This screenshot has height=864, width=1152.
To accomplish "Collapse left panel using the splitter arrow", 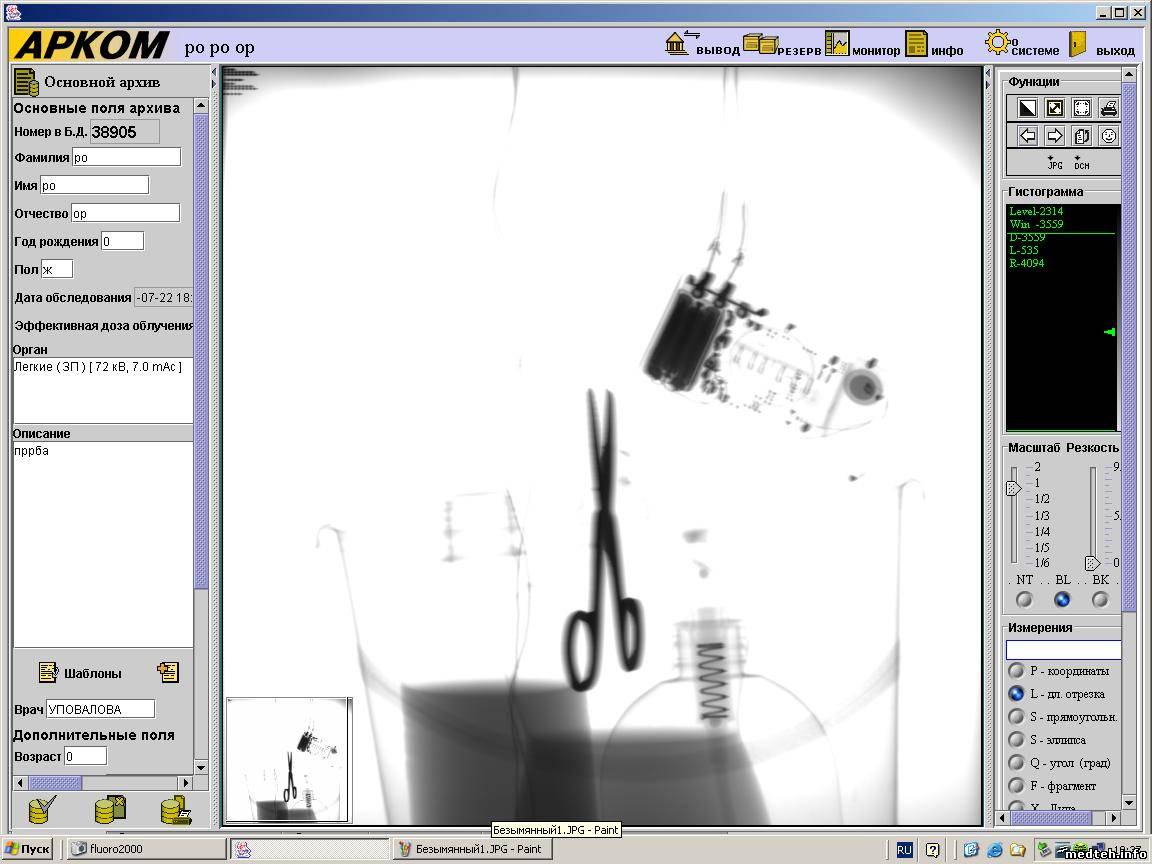I will click(214, 74).
